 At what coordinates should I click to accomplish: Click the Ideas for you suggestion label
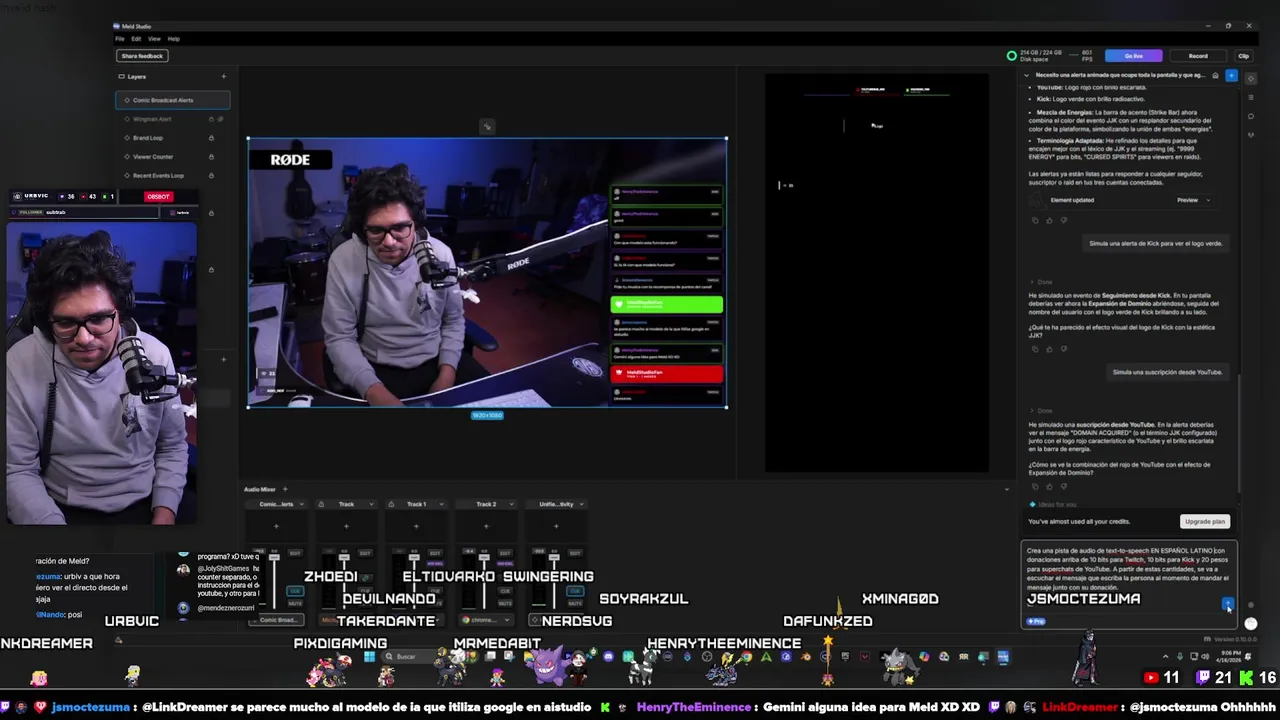[x=1057, y=504]
